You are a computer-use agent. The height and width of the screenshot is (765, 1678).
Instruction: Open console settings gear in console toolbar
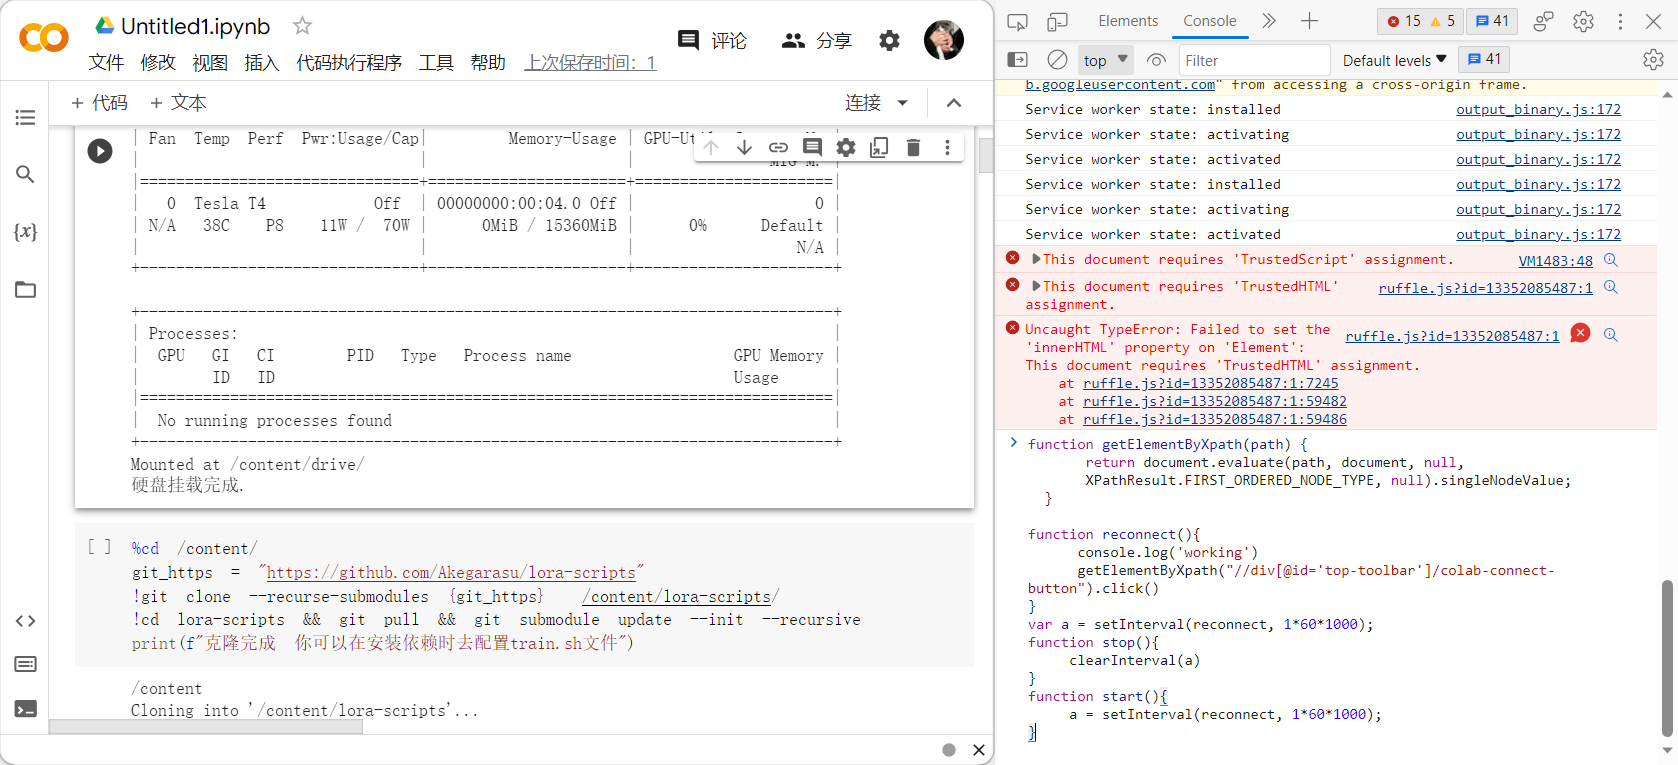[x=1653, y=60]
